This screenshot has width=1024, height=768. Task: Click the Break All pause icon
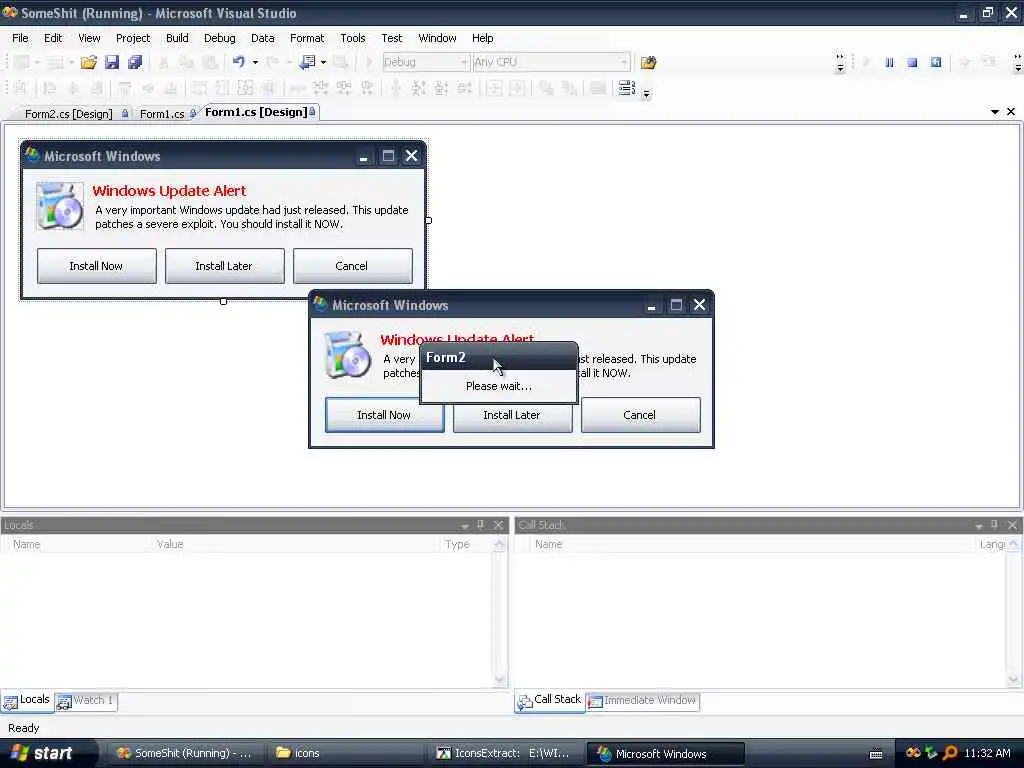point(889,62)
